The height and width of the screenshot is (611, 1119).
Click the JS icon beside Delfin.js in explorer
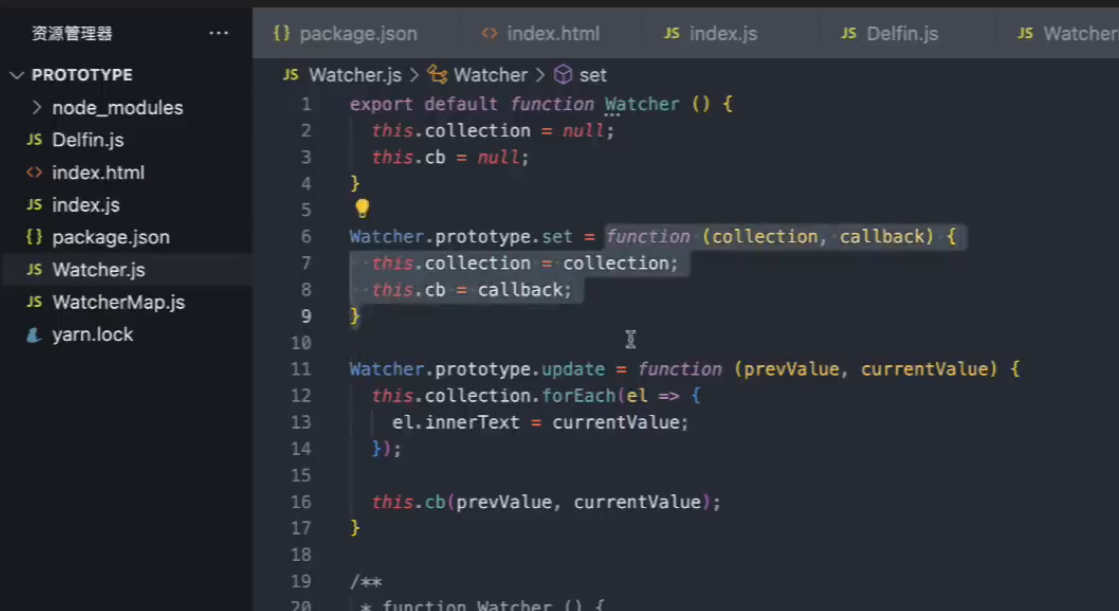pos(34,140)
